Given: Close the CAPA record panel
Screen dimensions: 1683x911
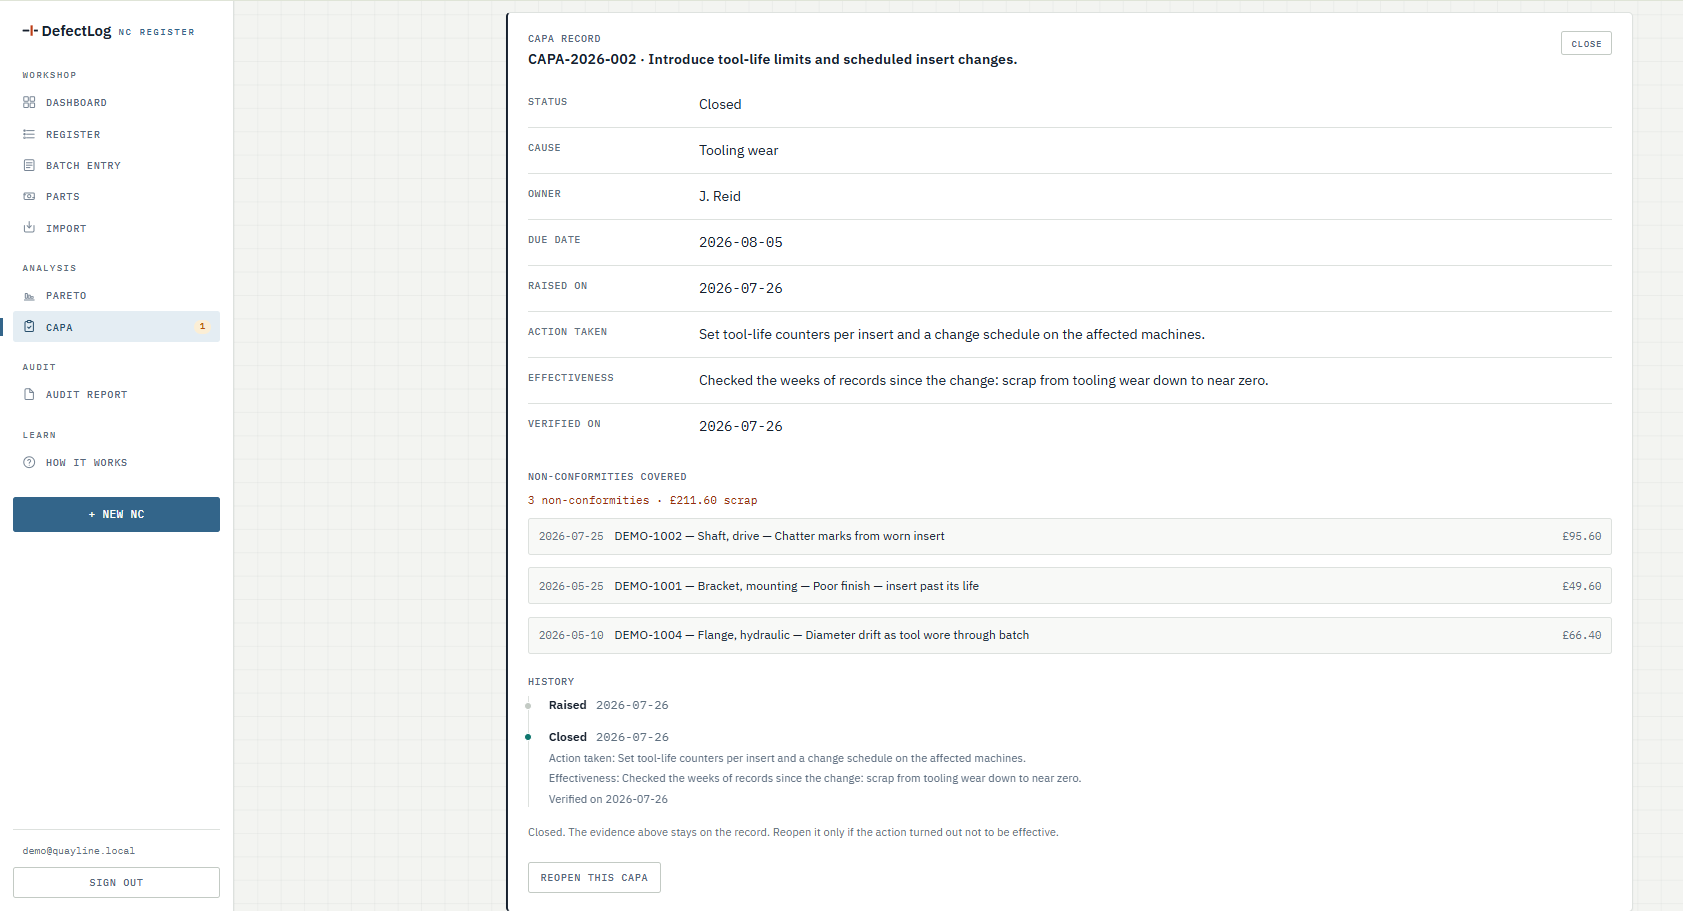Looking at the screenshot, I should (x=1586, y=43).
